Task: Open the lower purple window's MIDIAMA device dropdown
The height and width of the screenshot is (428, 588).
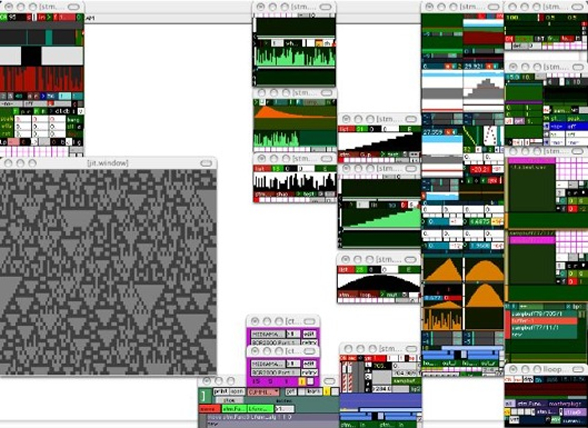Action: coord(268,364)
